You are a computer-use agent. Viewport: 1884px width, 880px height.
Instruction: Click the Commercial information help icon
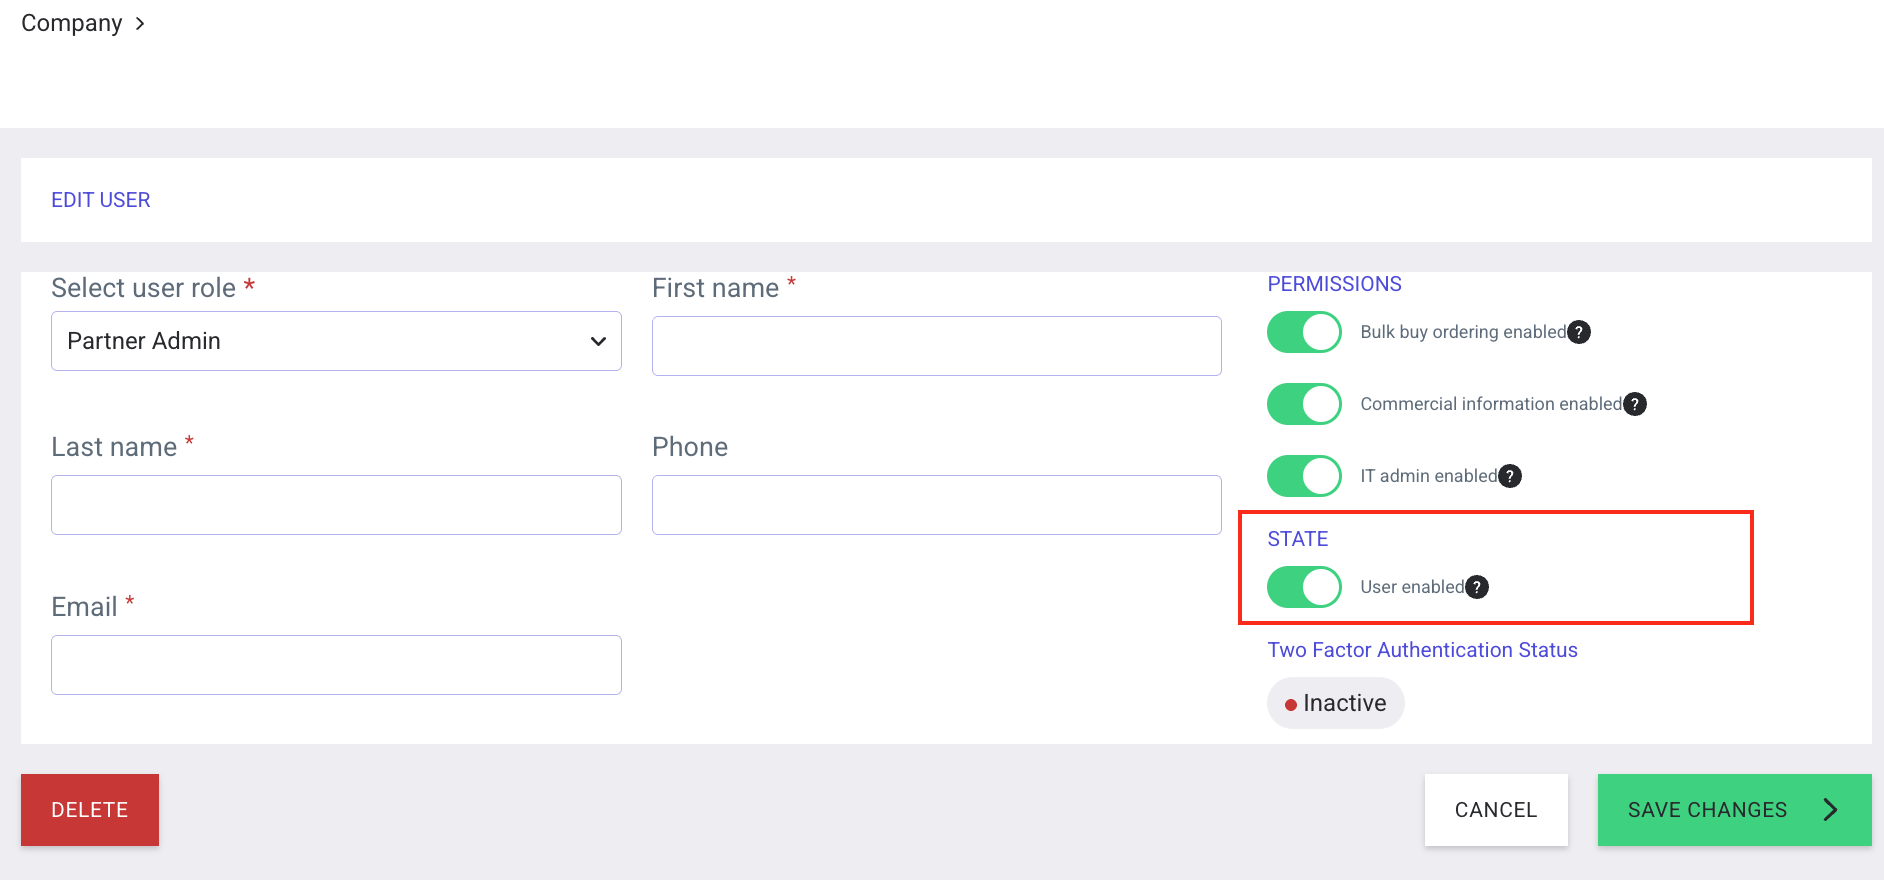tap(1635, 404)
